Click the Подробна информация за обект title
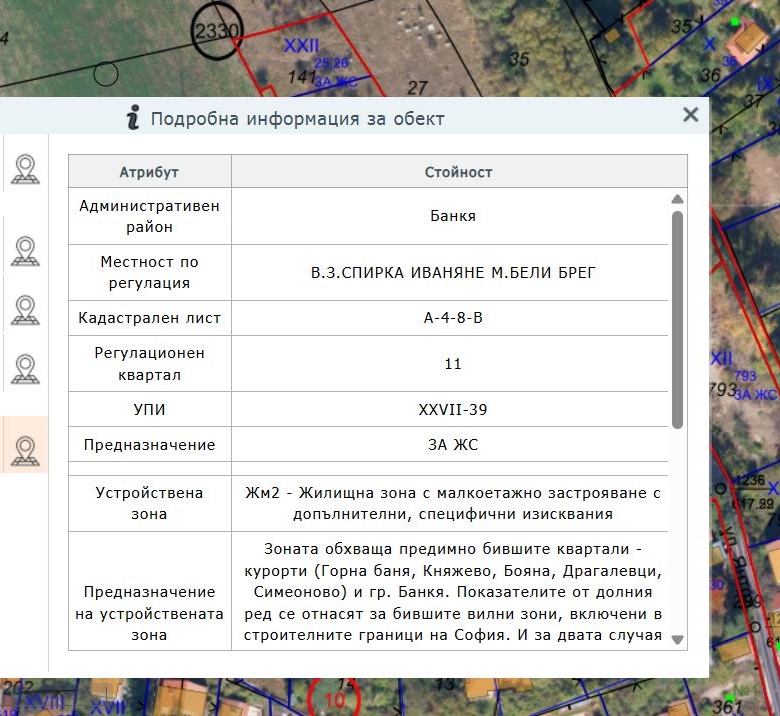 point(297,119)
